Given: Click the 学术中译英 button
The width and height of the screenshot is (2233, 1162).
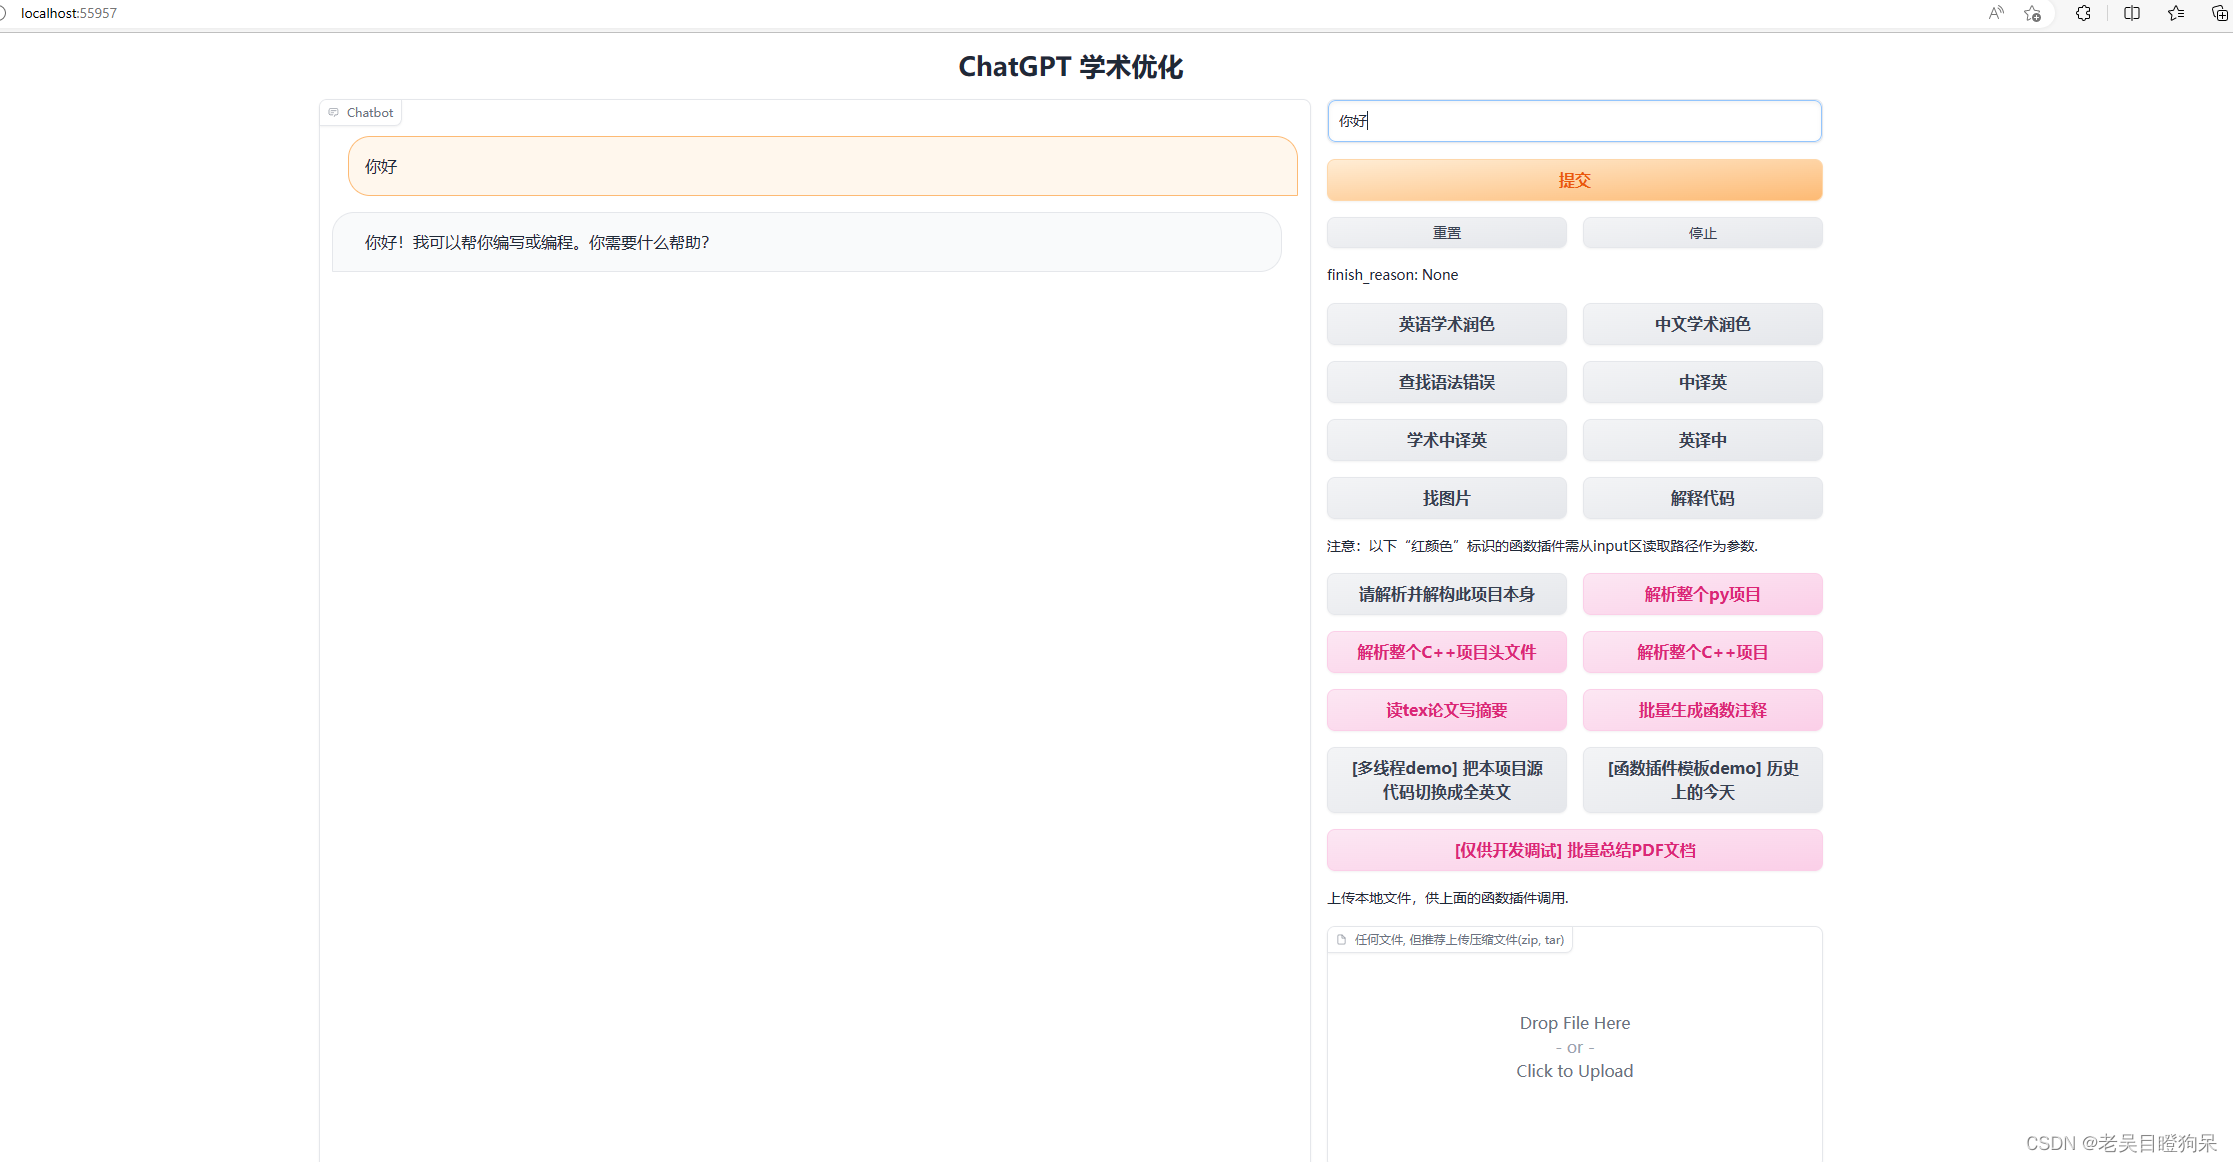Looking at the screenshot, I should [x=1446, y=440].
